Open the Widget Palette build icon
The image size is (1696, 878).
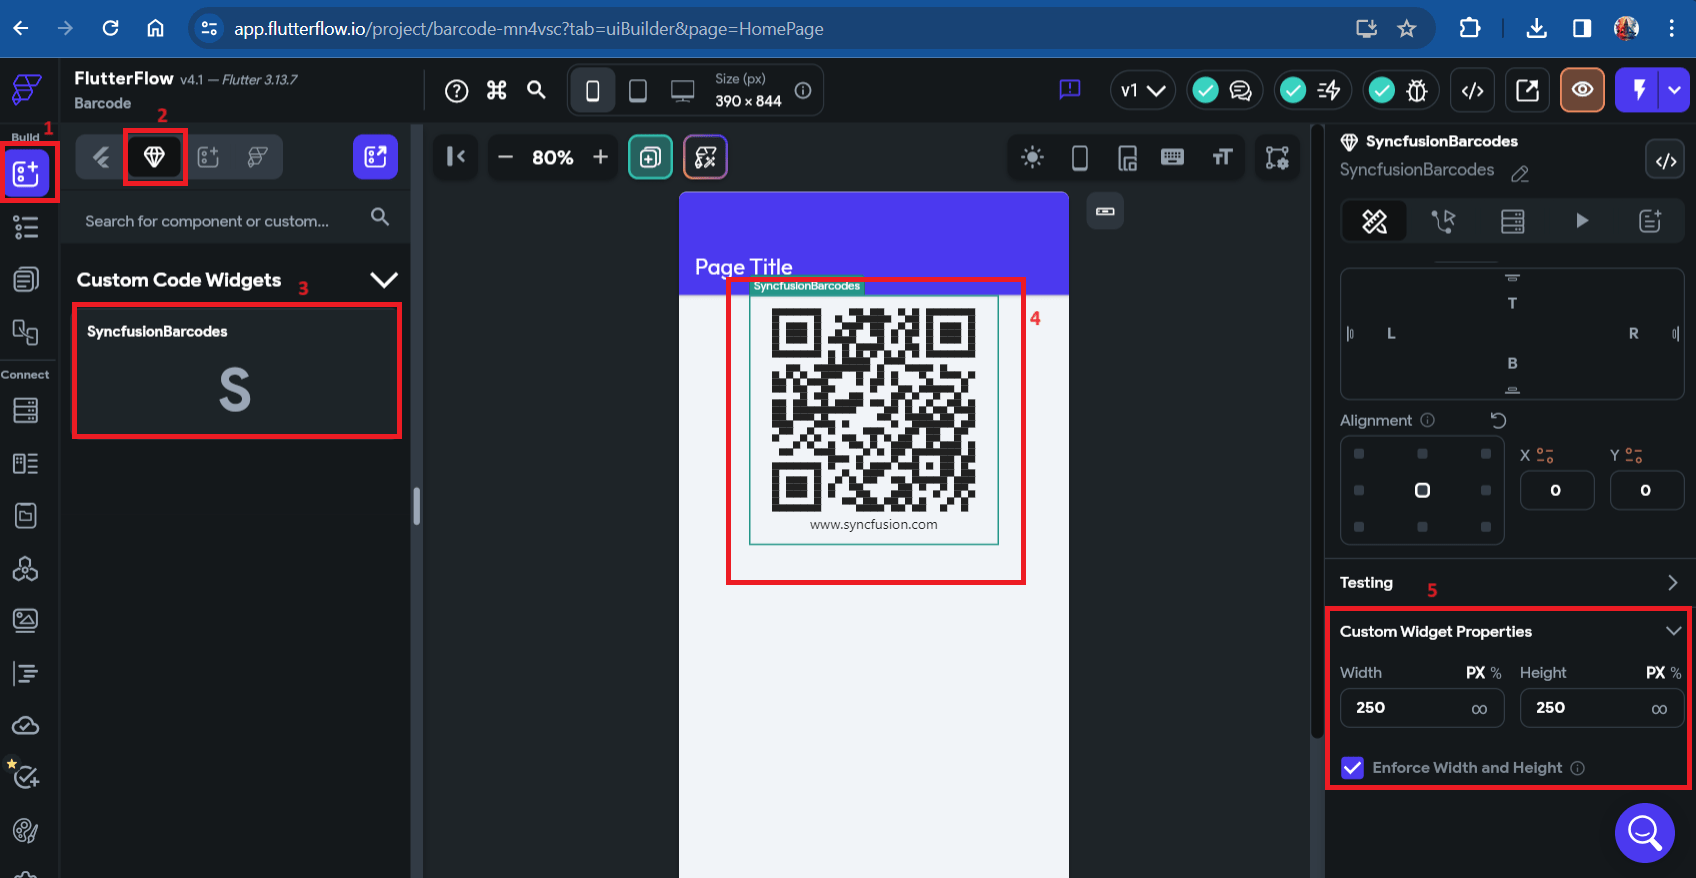[x=26, y=173]
